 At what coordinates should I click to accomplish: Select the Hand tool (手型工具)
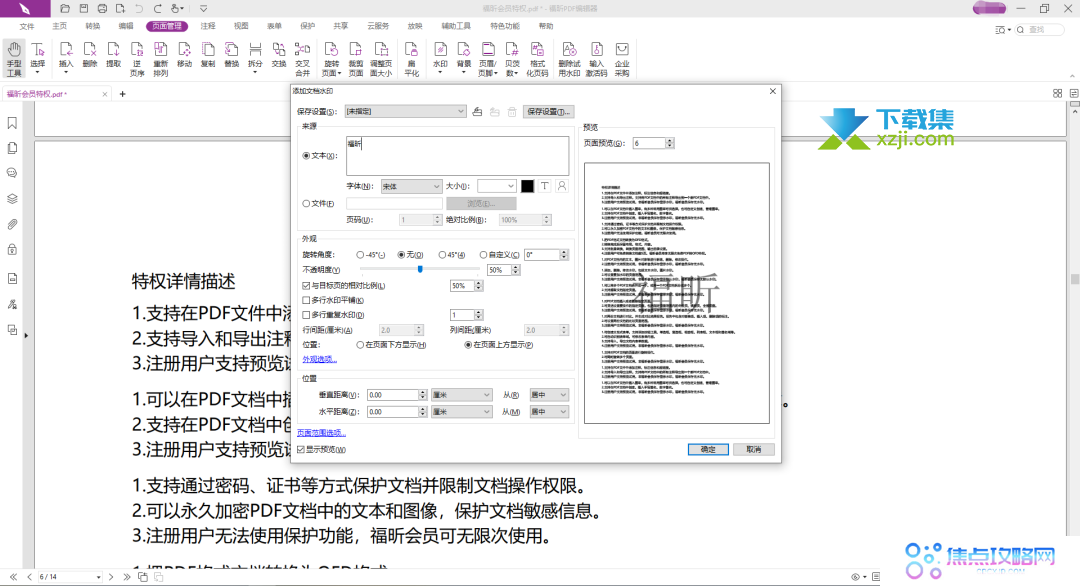pos(14,59)
